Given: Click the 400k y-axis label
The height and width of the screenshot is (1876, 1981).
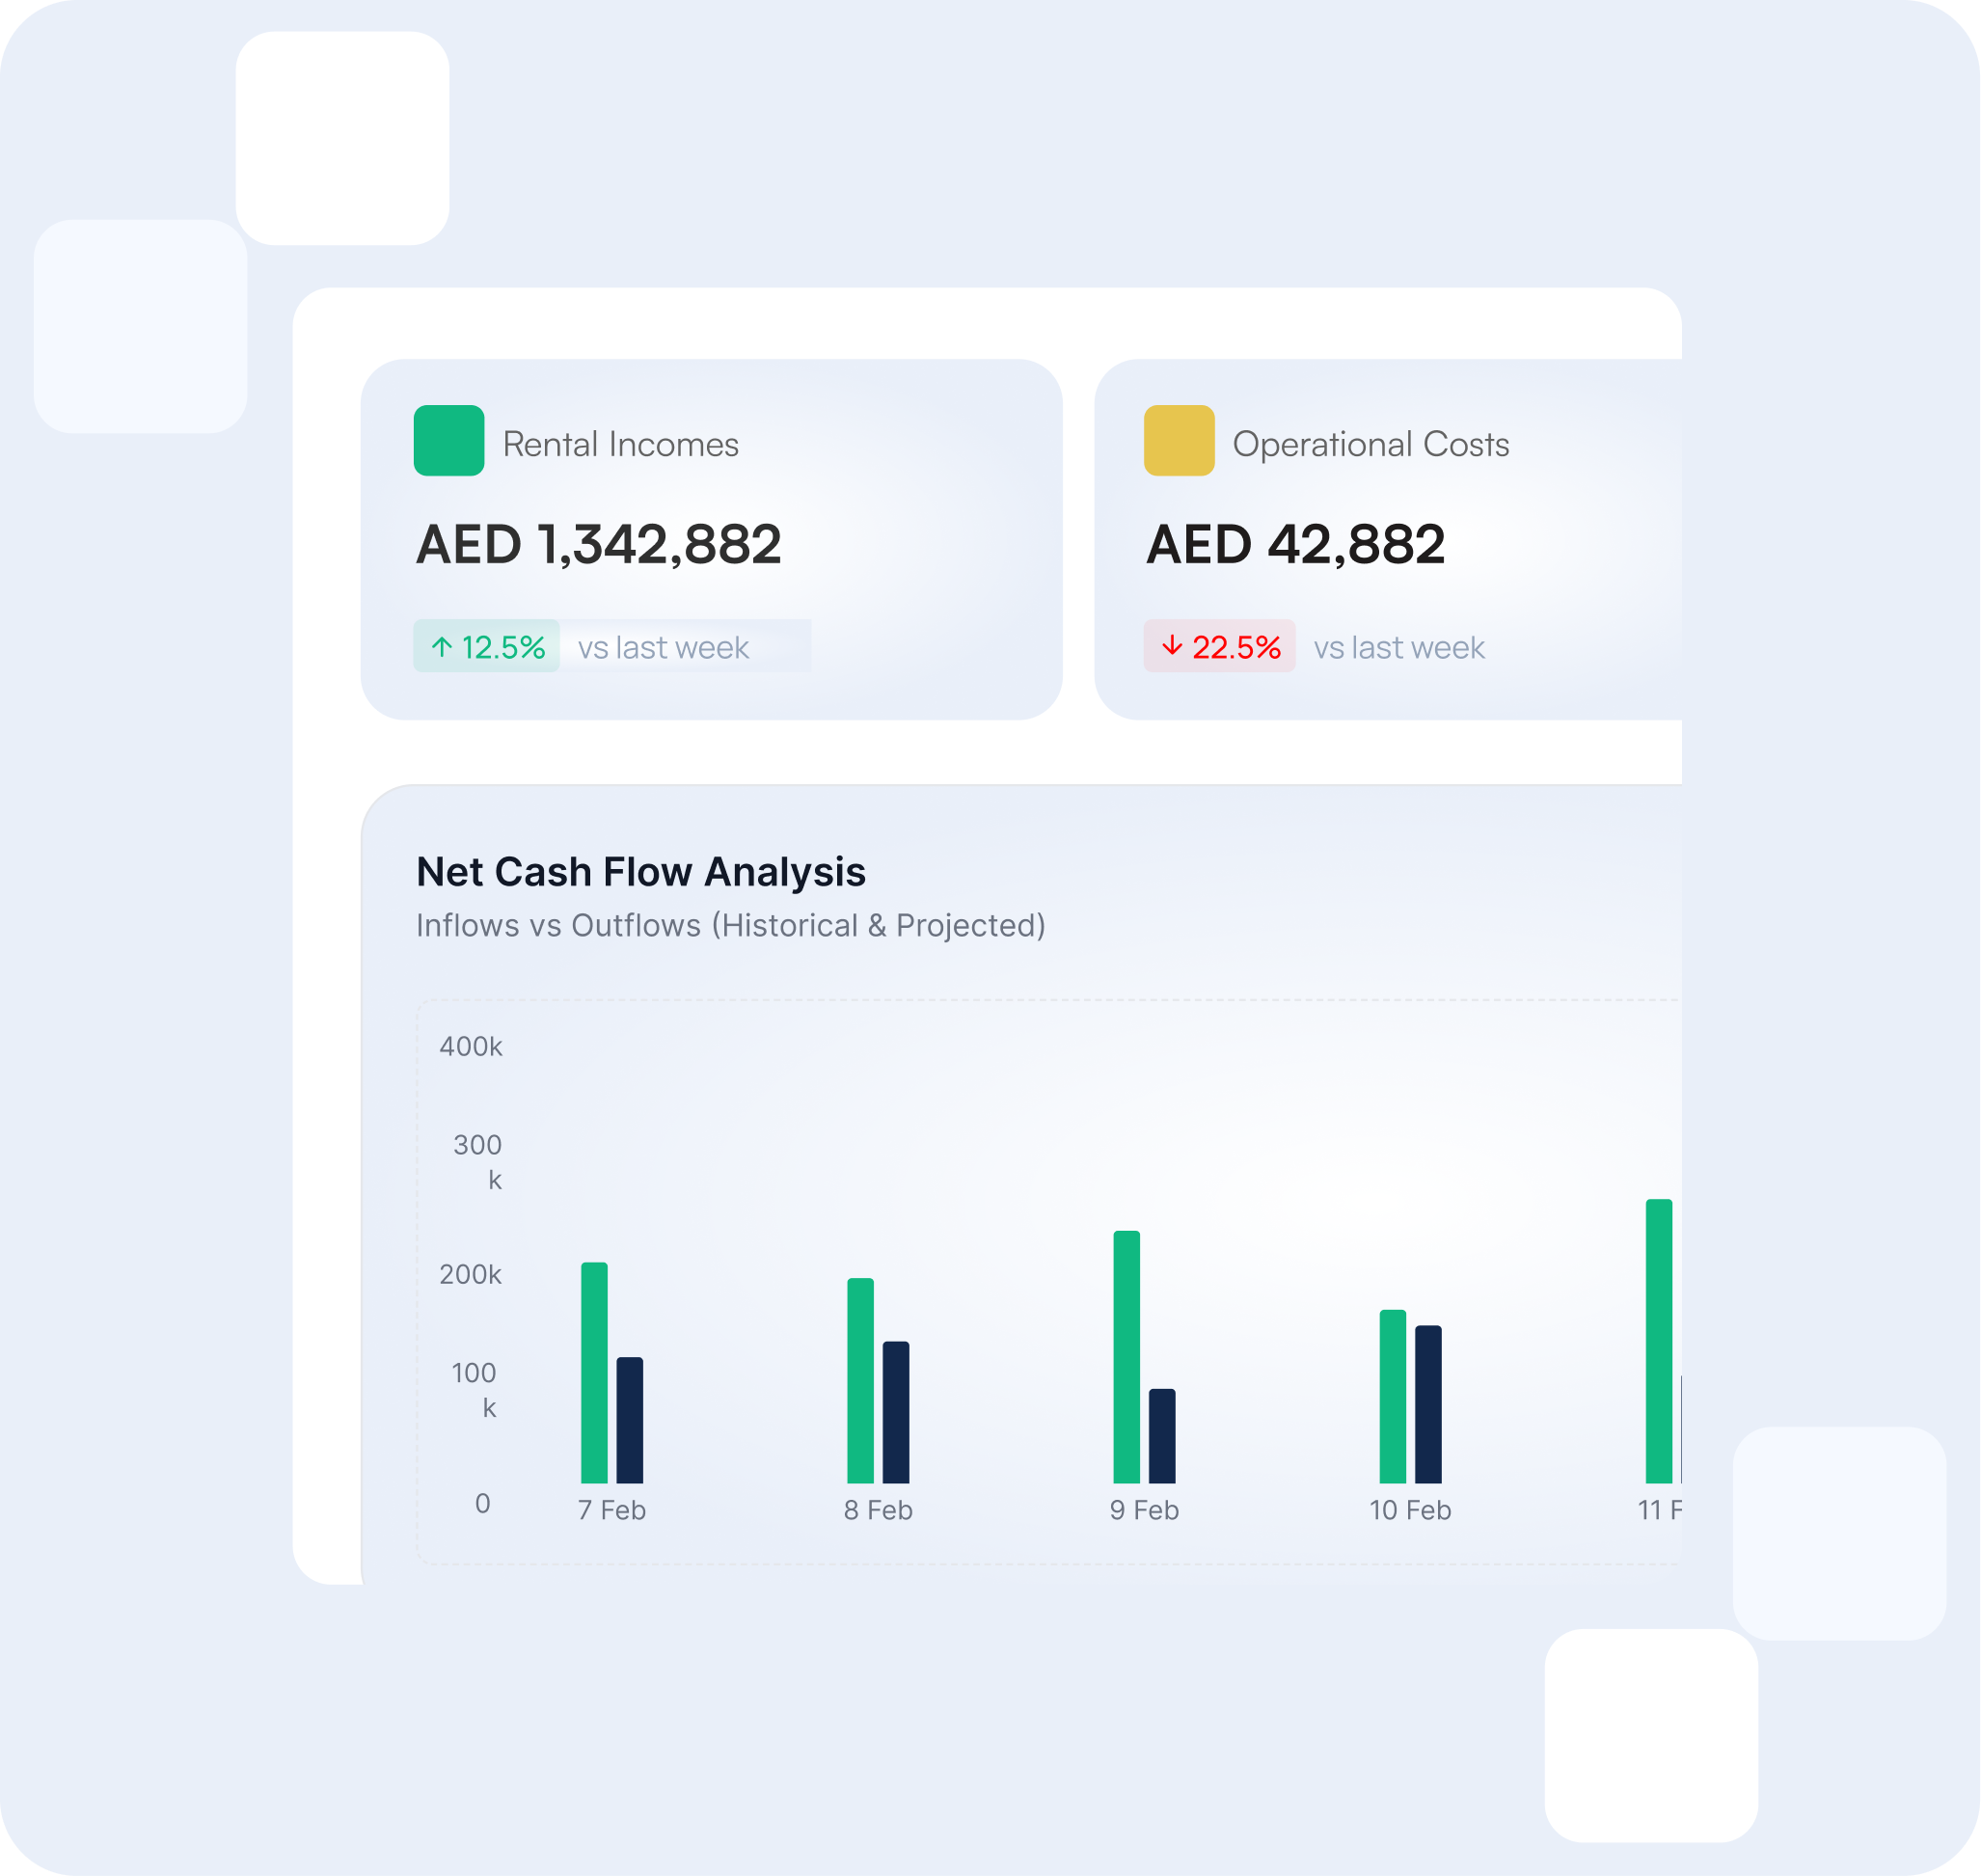Looking at the screenshot, I should click(471, 1047).
